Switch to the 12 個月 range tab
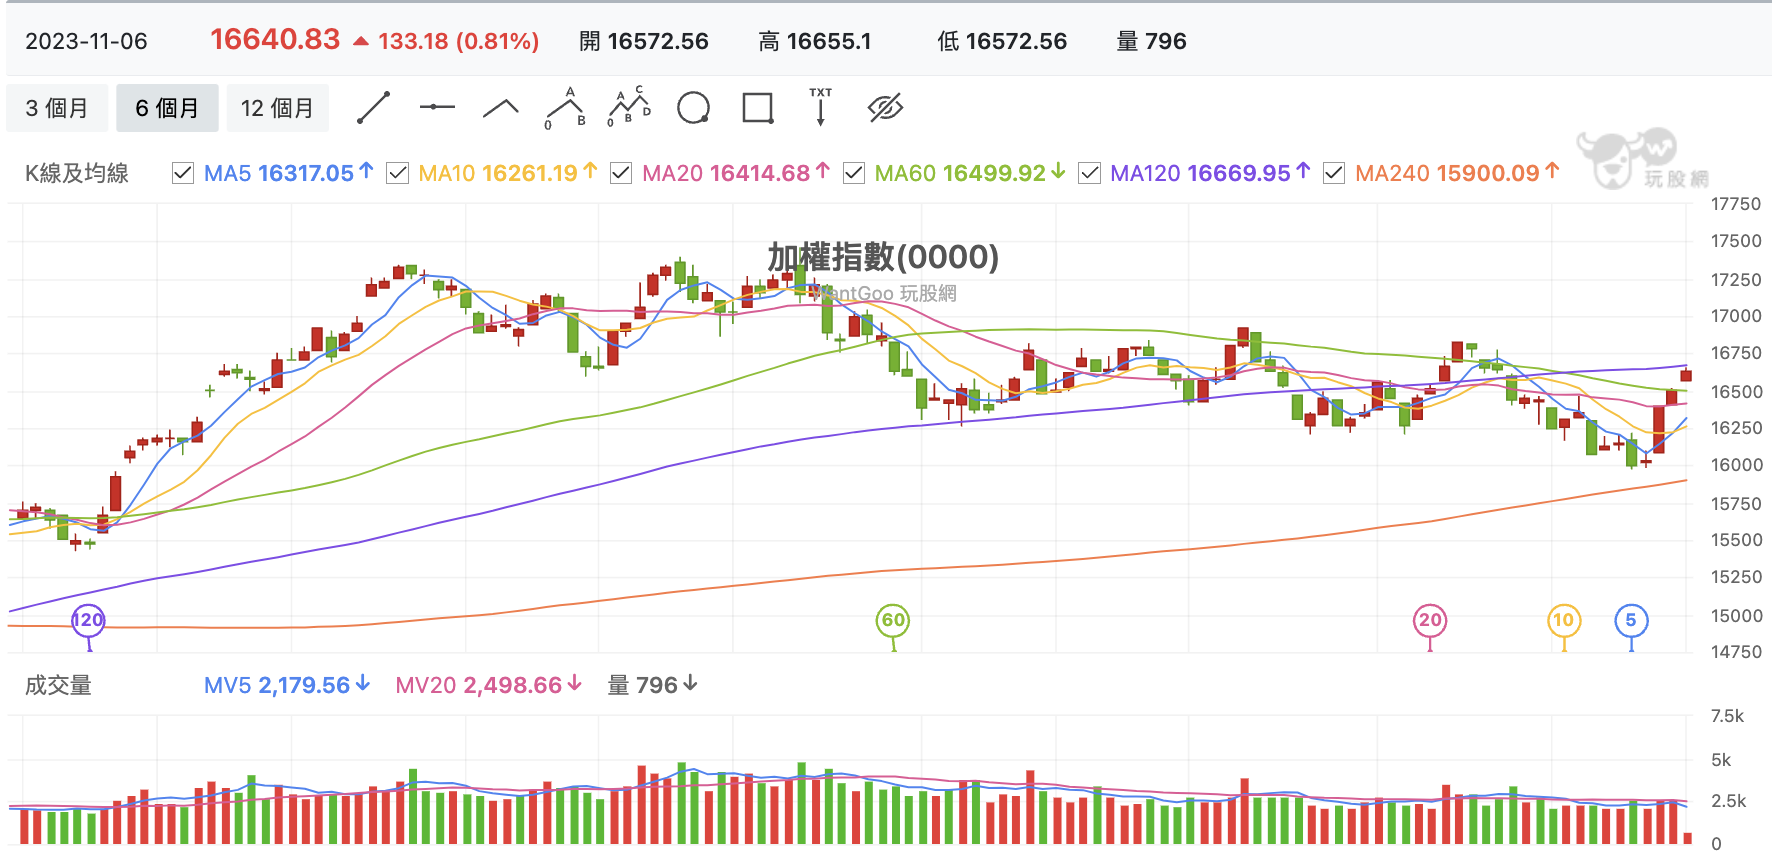Image resolution: width=1772 pixels, height=864 pixels. coord(277,108)
